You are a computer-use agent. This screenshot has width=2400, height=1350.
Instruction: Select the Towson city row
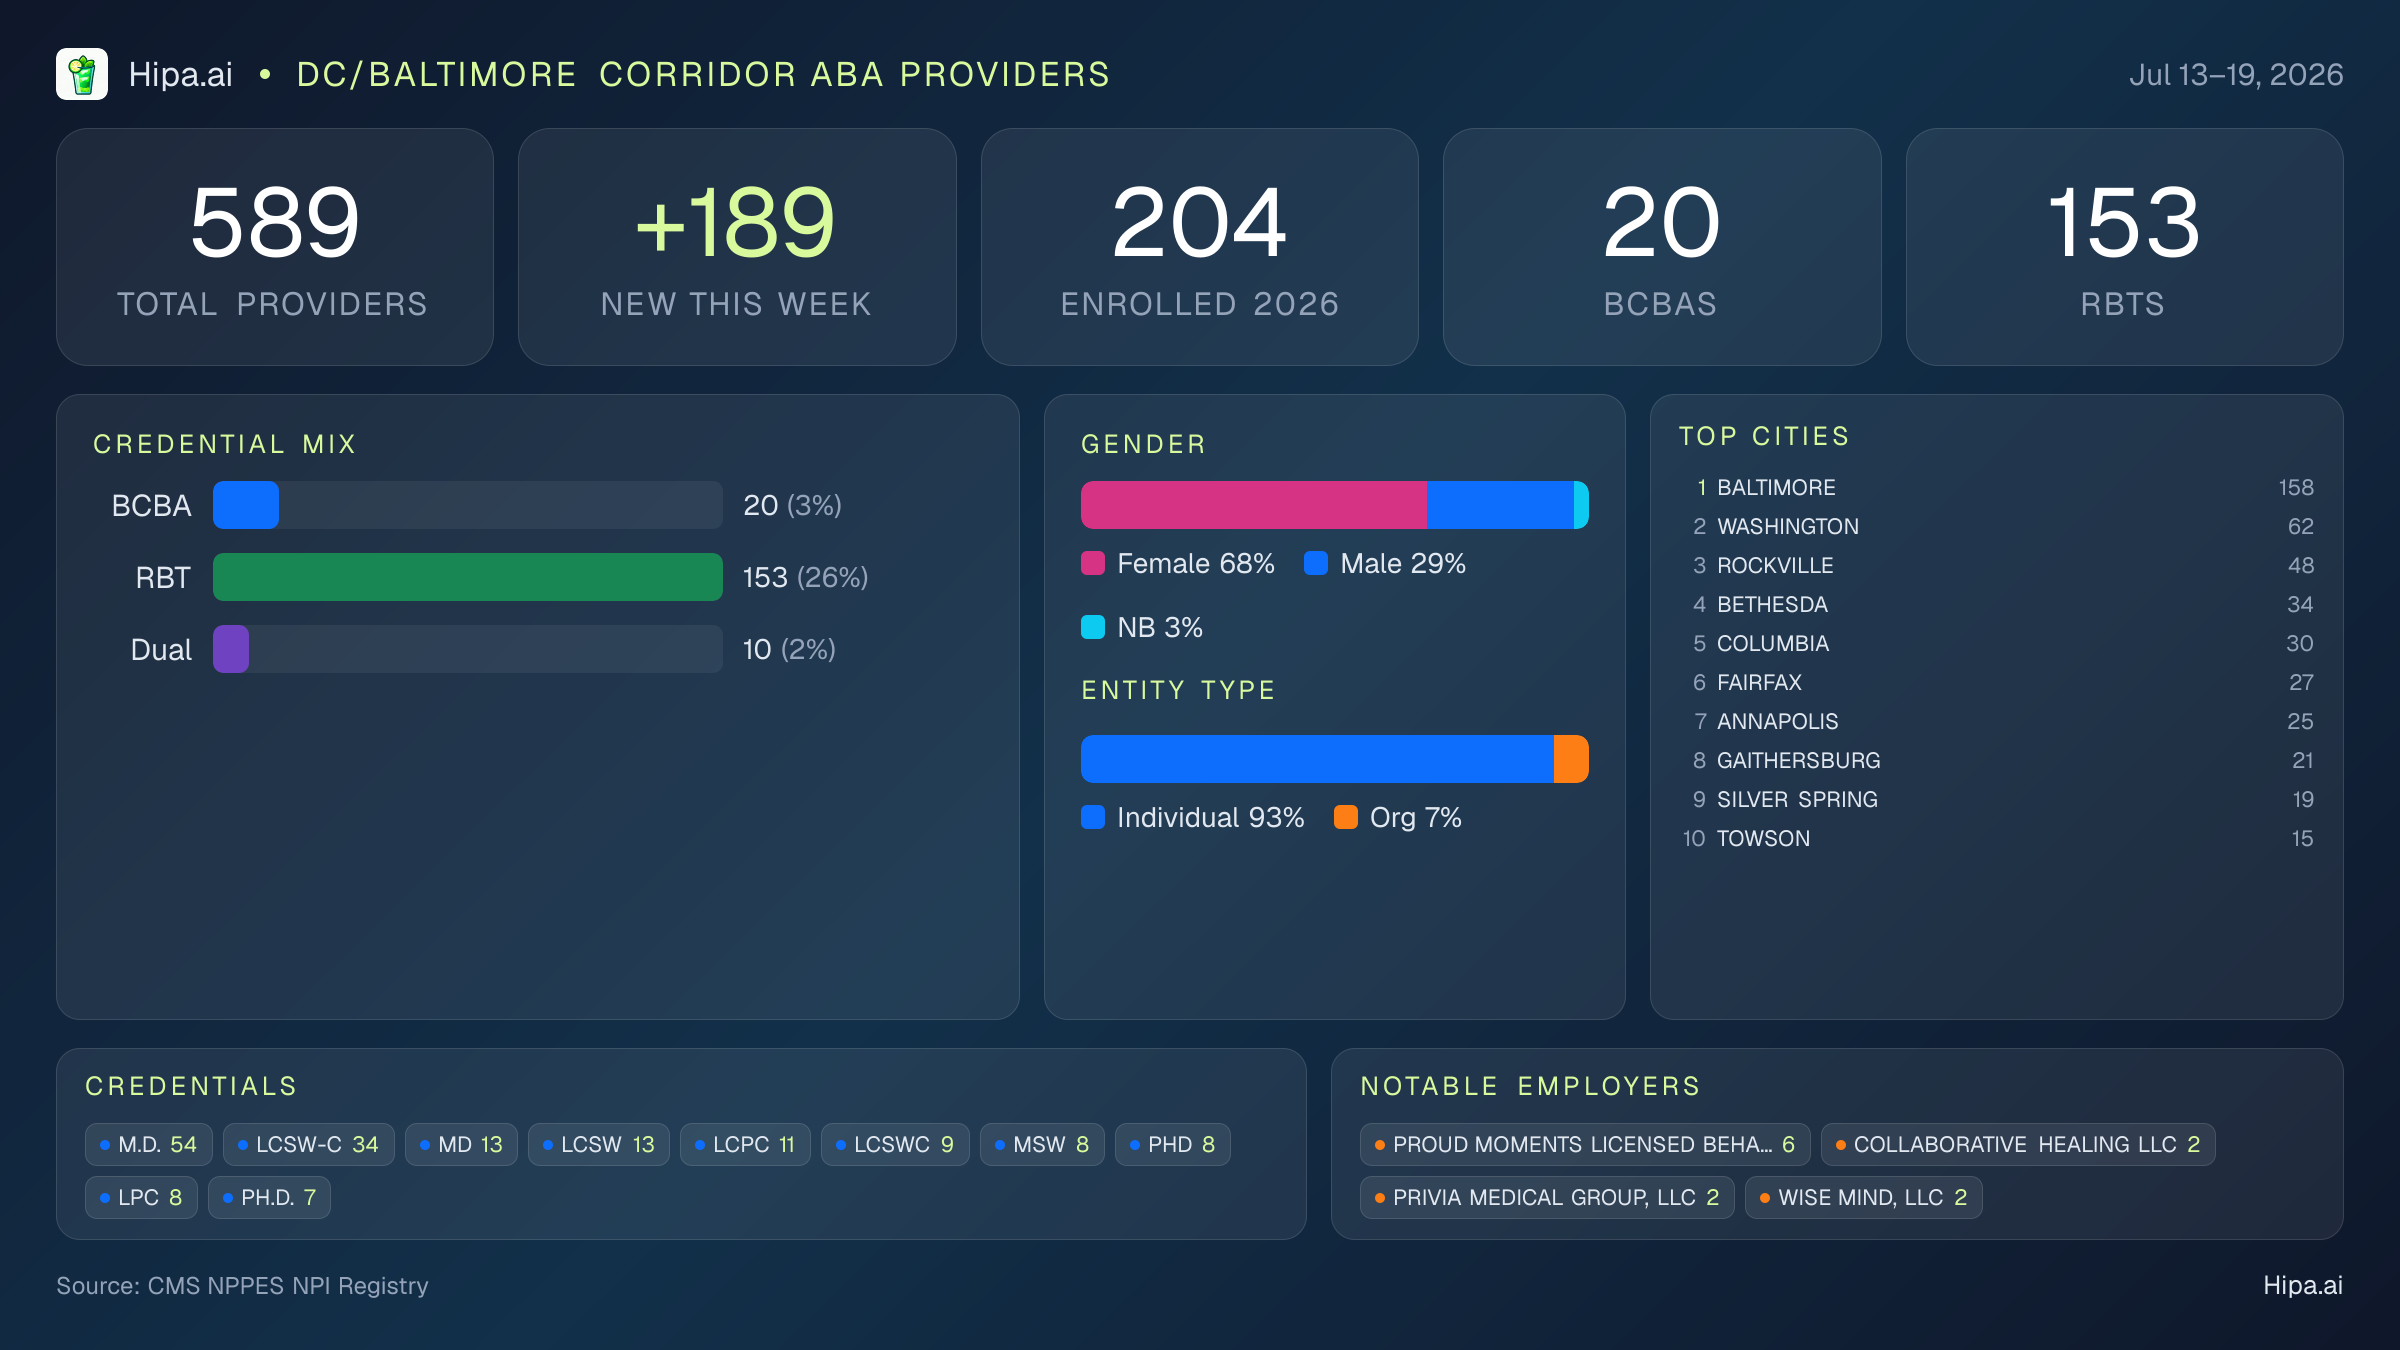click(x=1997, y=838)
